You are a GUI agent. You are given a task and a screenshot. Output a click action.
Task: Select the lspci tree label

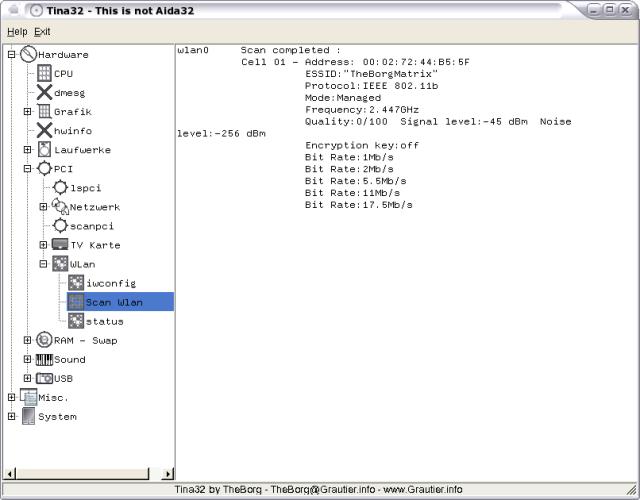[86, 188]
